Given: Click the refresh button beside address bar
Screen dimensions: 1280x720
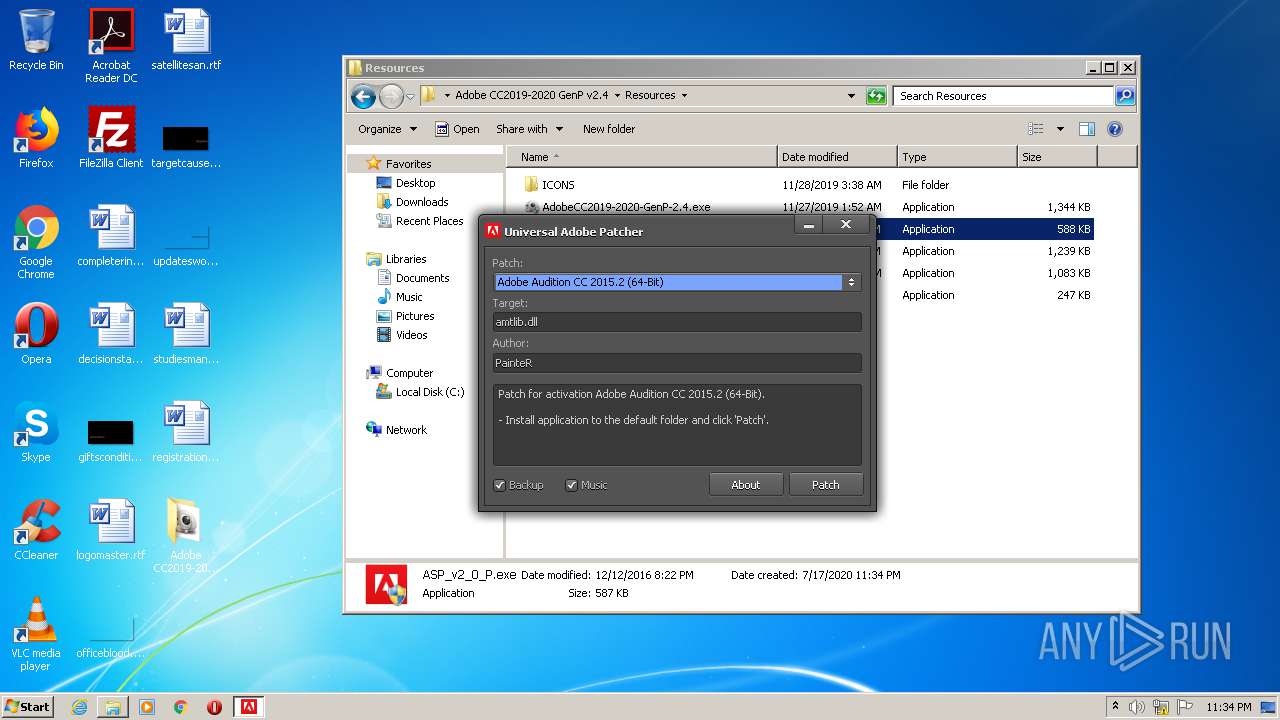Looking at the screenshot, I should coord(876,96).
